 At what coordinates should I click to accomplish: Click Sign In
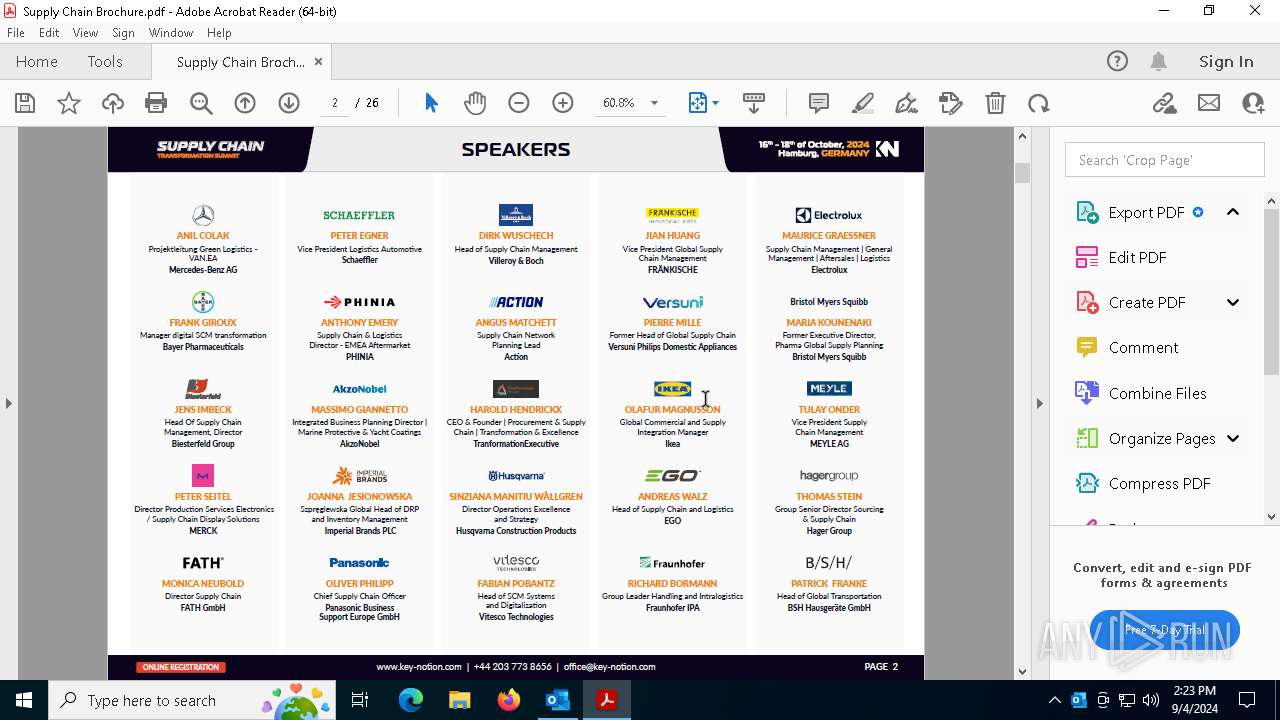click(x=1226, y=61)
